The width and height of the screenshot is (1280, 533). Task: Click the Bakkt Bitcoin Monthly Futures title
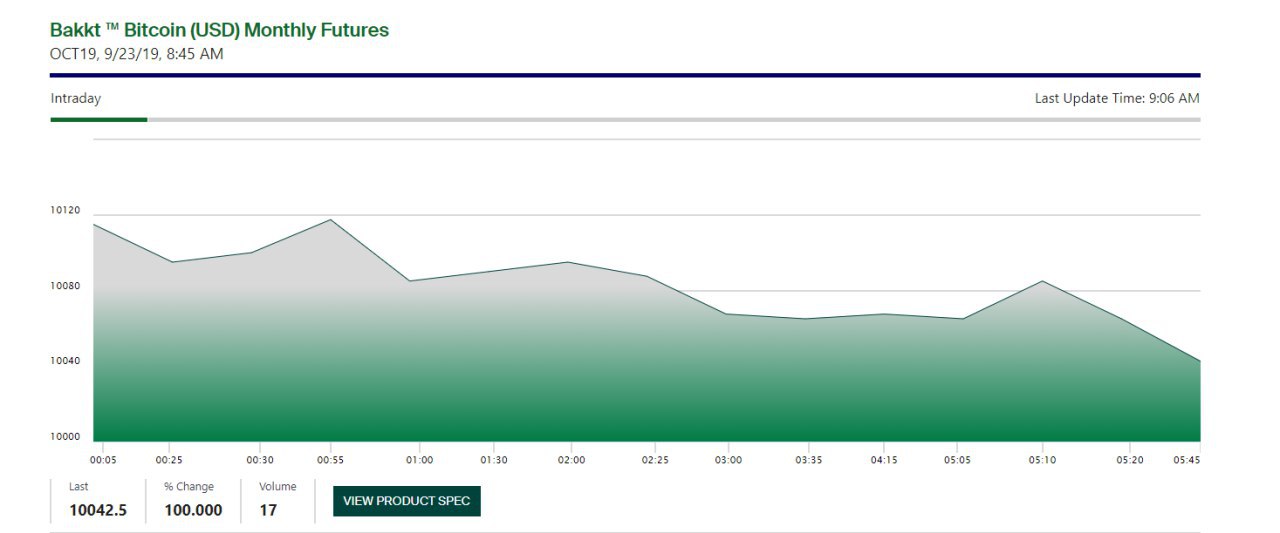(219, 30)
